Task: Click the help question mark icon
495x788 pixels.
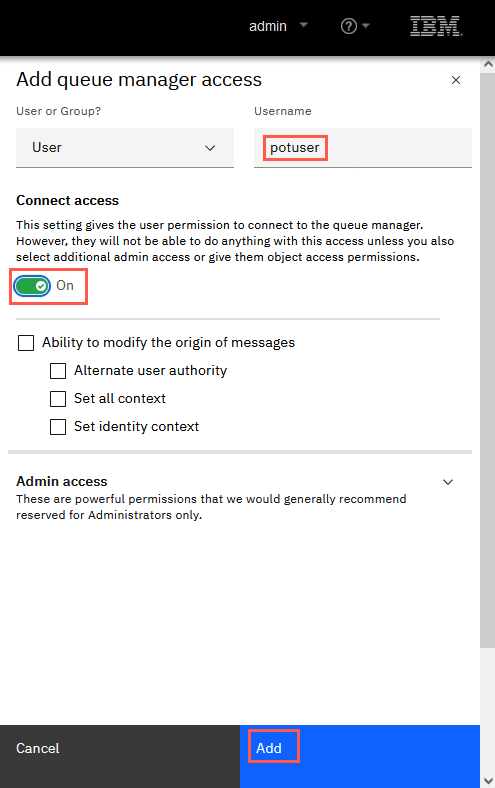Action: 348,26
